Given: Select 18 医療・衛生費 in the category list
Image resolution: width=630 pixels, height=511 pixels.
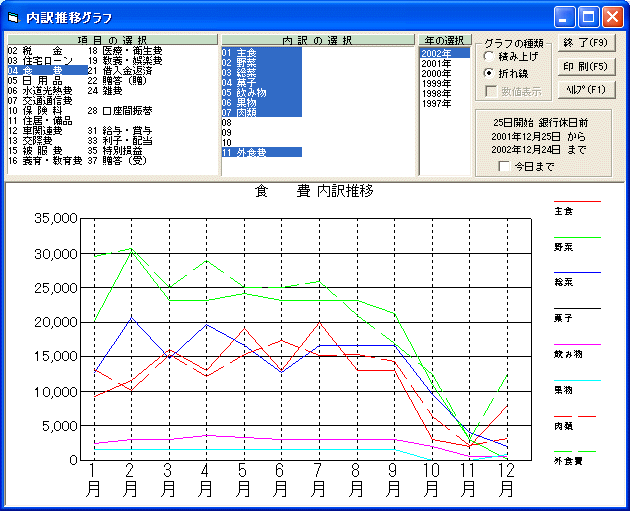Looking at the screenshot, I should click(x=125, y=50).
